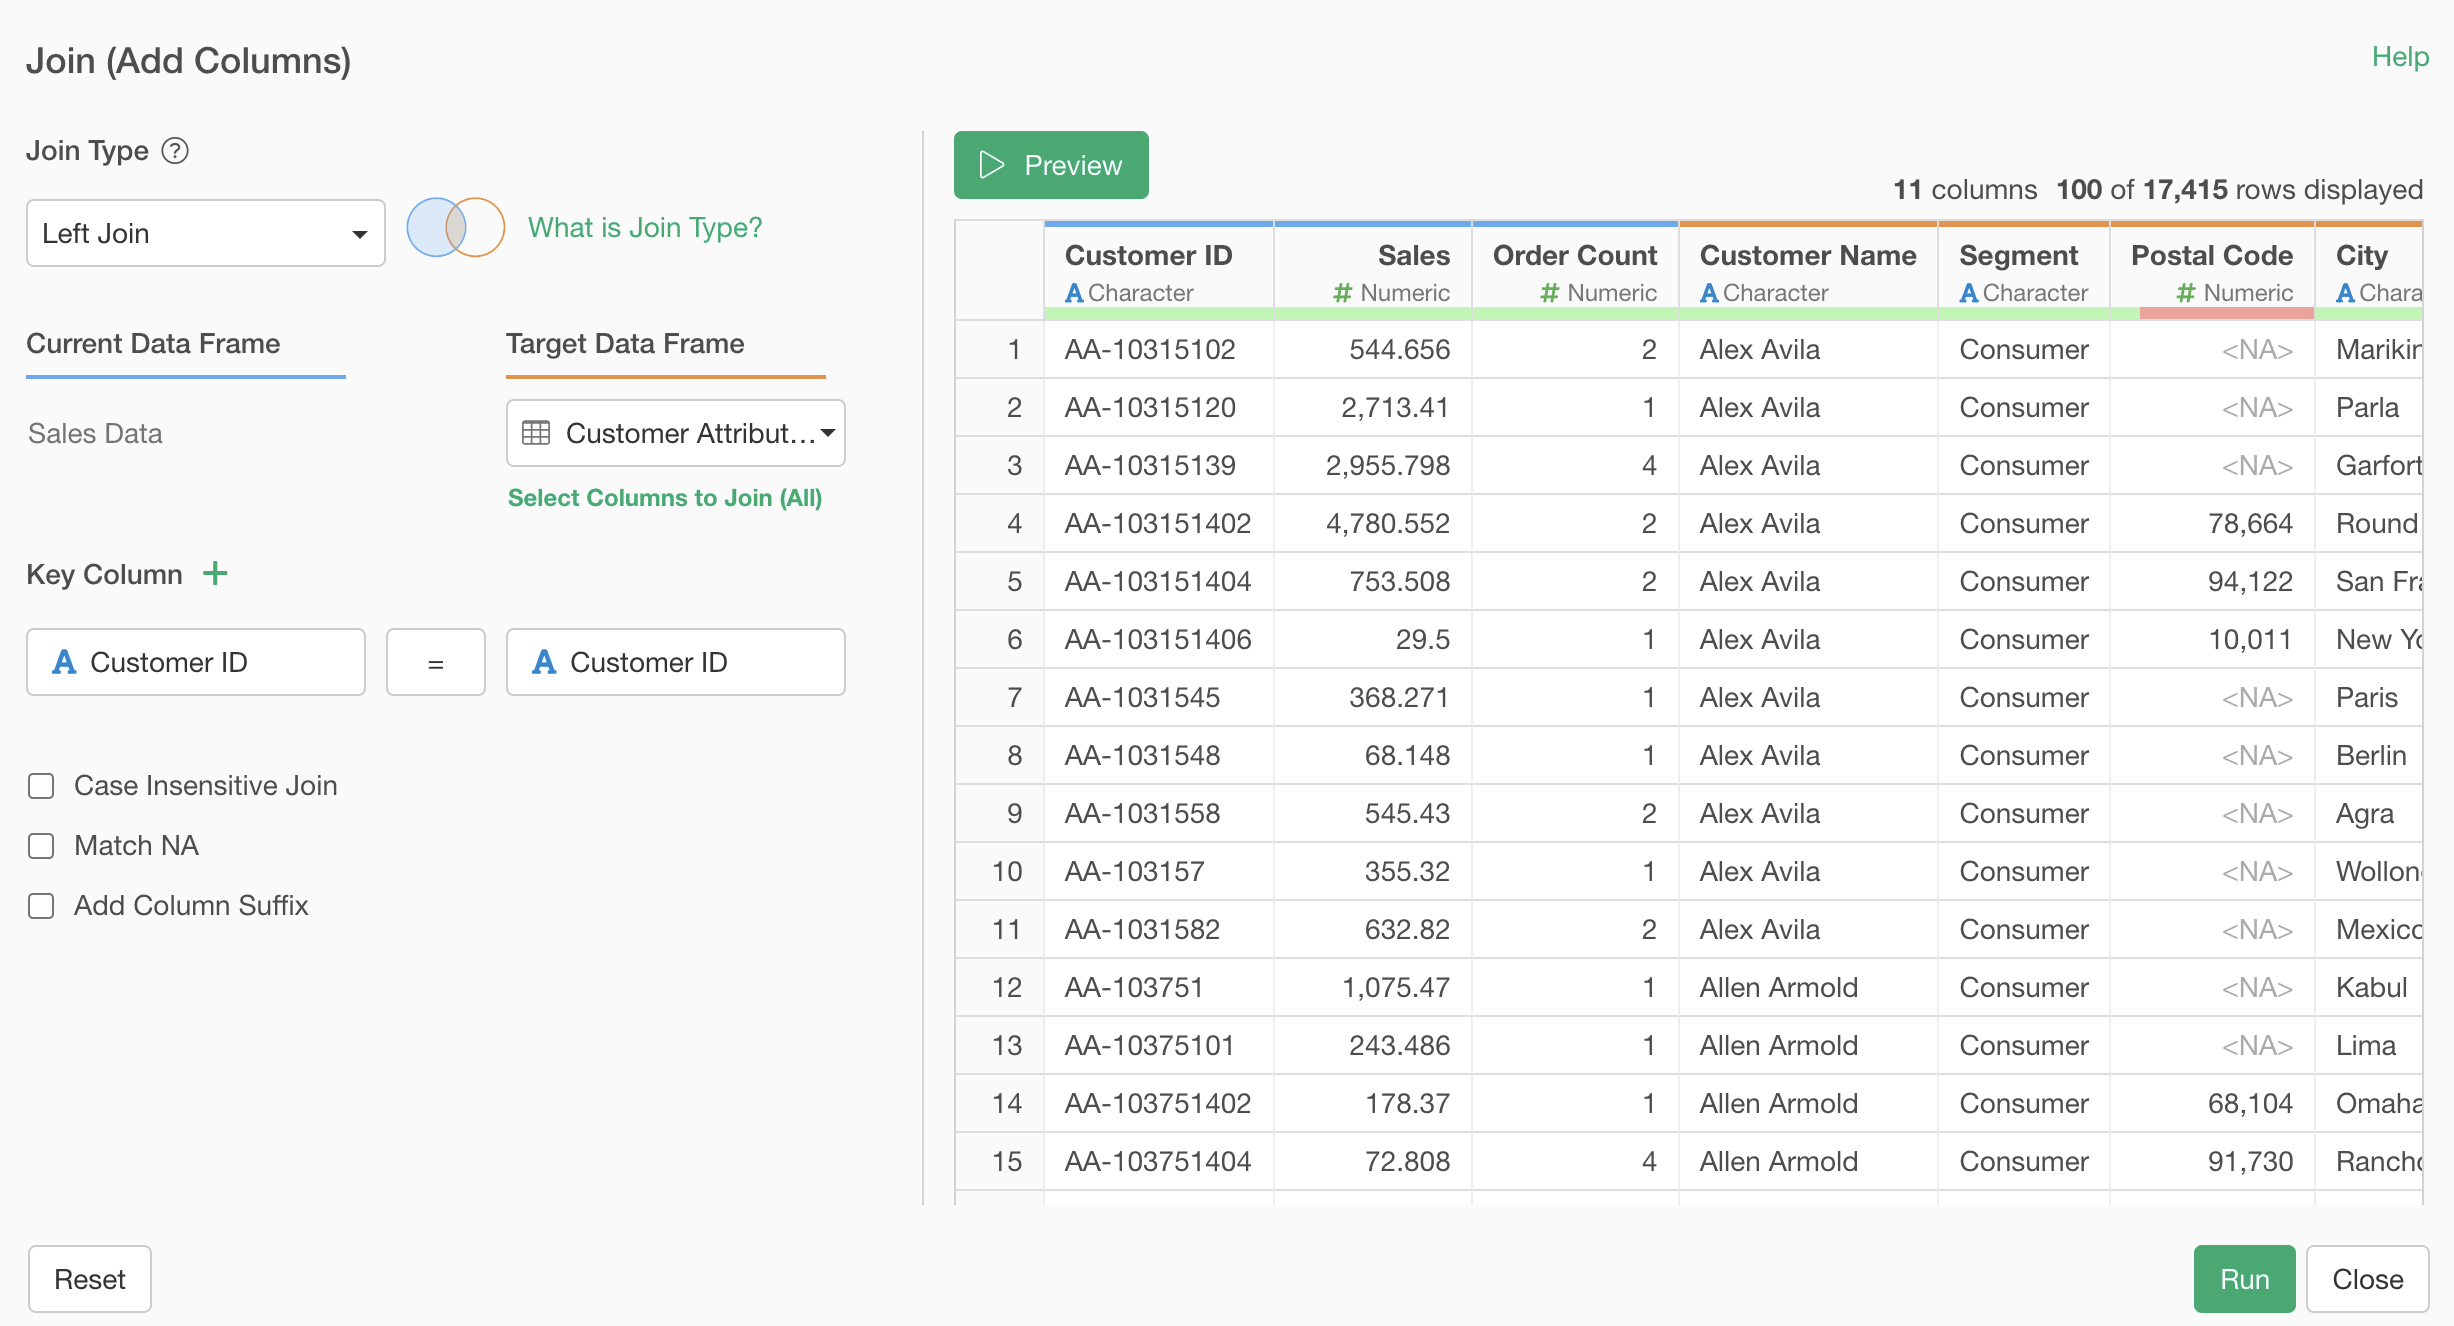Click the equals sign between key columns

435,661
